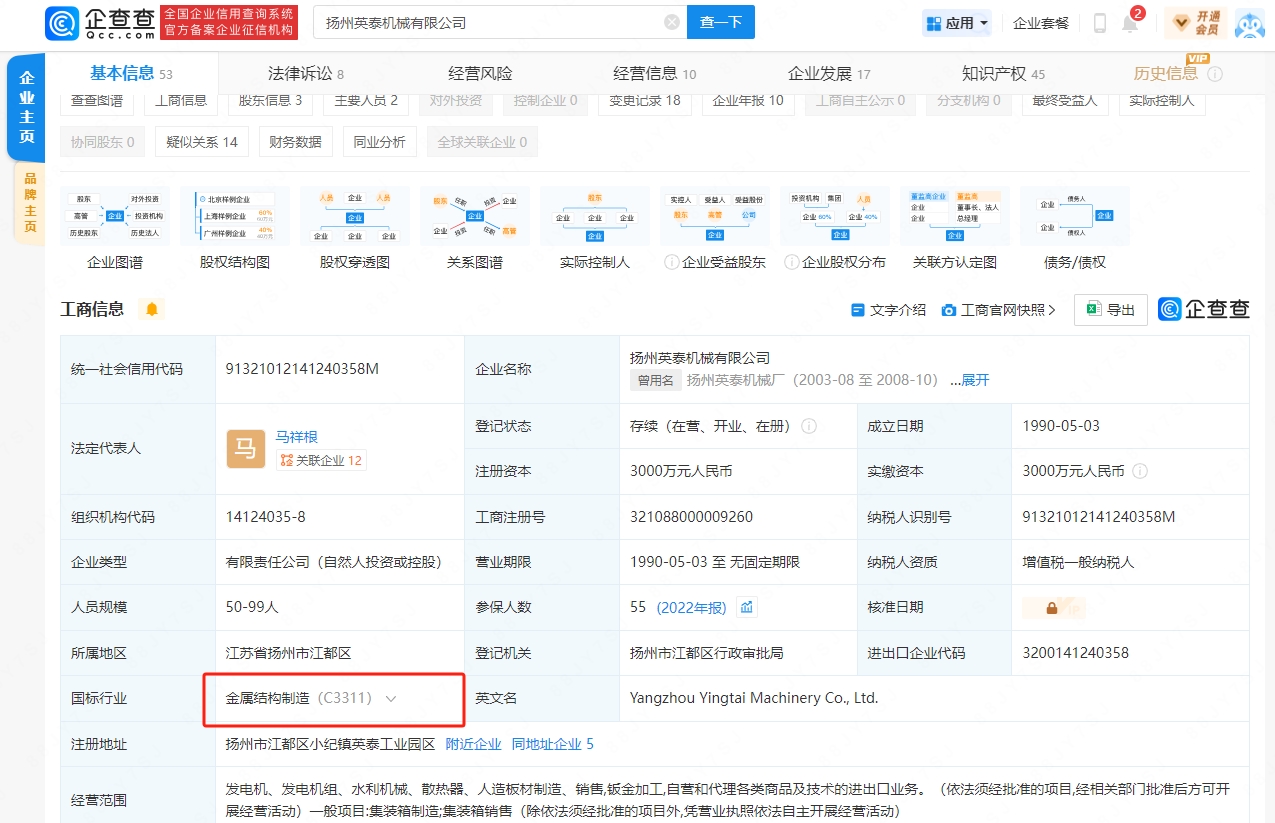The image size is (1275, 823).
Task: Click the 导出 export button
Action: coord(1110,310)
